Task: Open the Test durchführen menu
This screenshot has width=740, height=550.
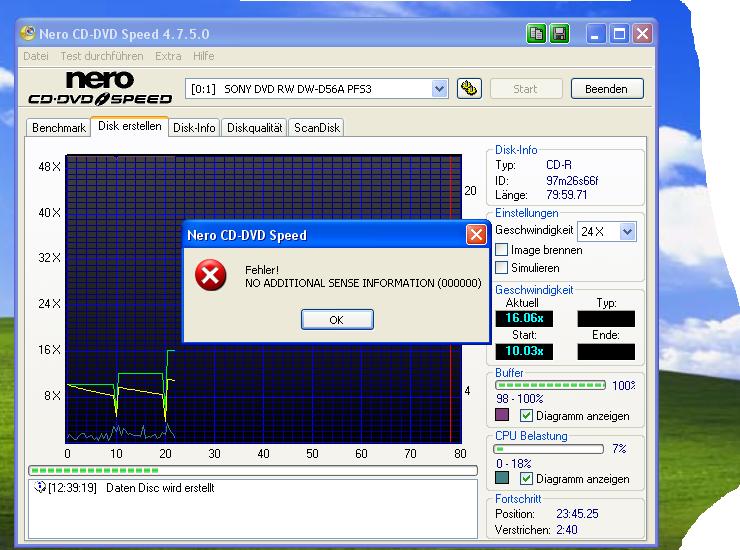Action: (101, 56)
